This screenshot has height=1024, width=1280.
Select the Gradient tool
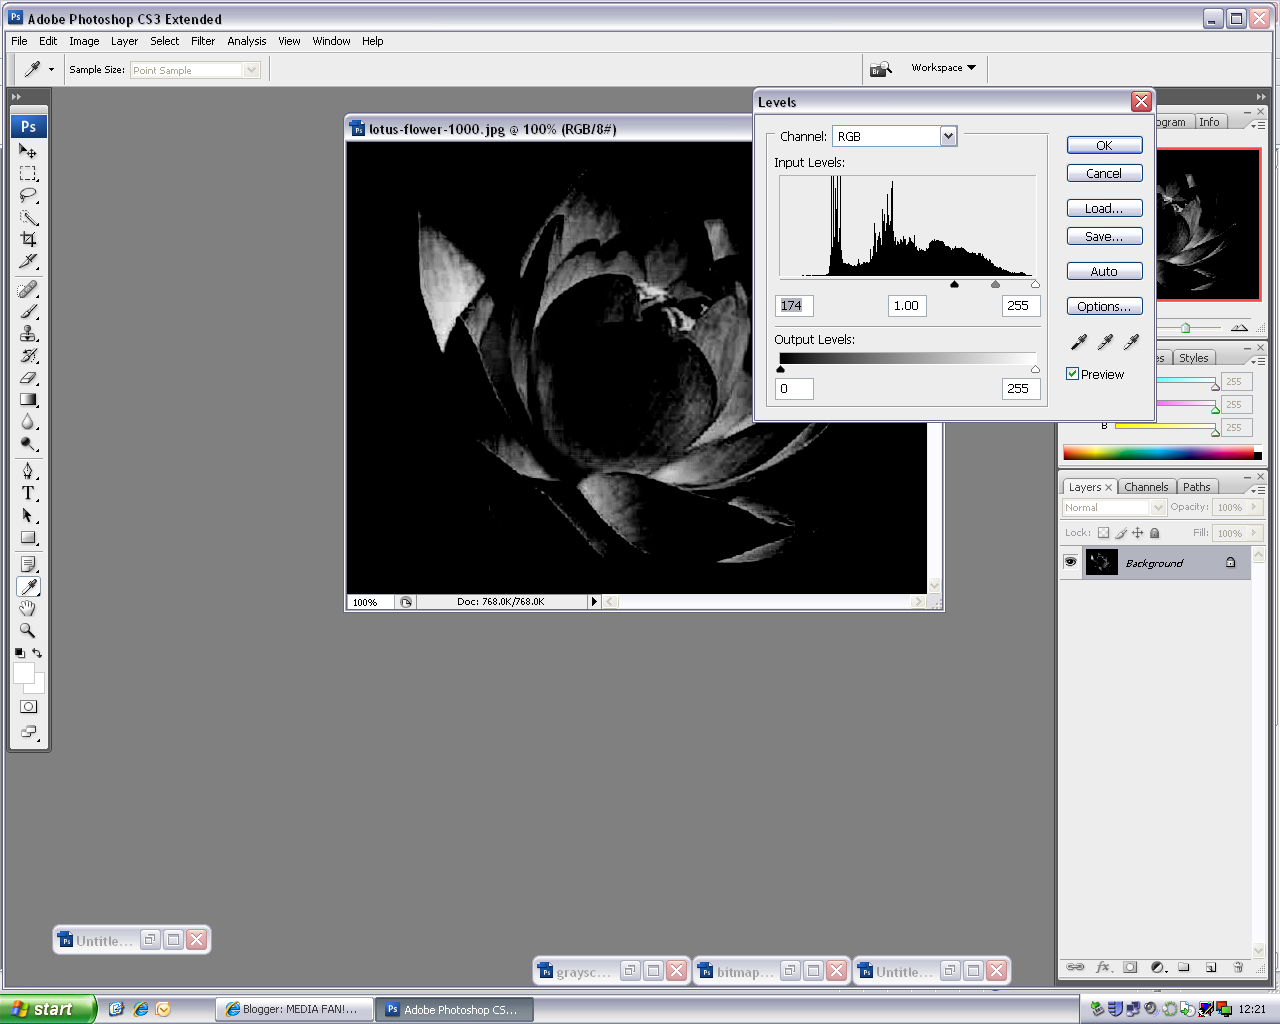pos(28,399)
